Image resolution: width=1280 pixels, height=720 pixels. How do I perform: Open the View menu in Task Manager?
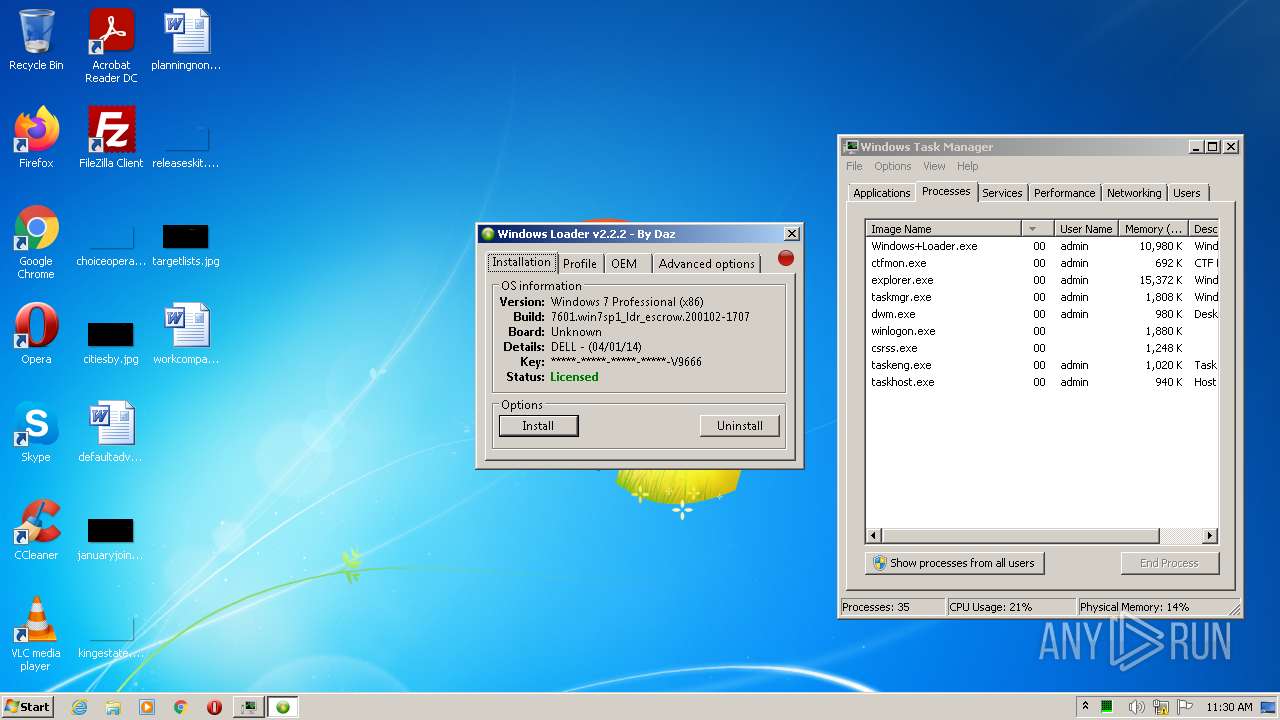point(934,166)
